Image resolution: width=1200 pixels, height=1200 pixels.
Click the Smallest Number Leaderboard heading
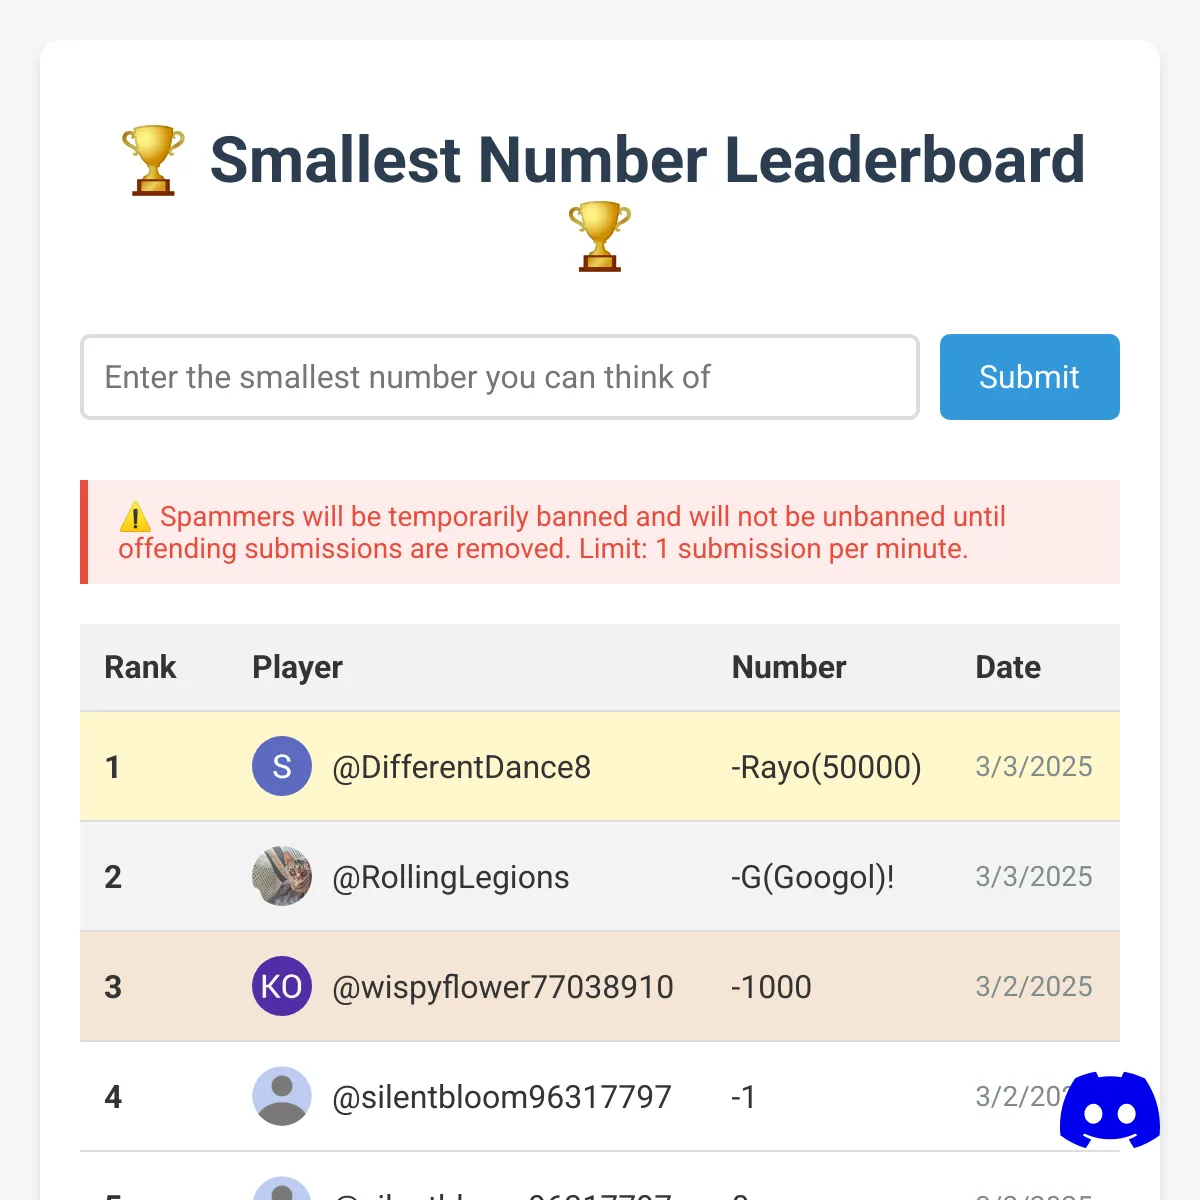click(x=647, y=160)
